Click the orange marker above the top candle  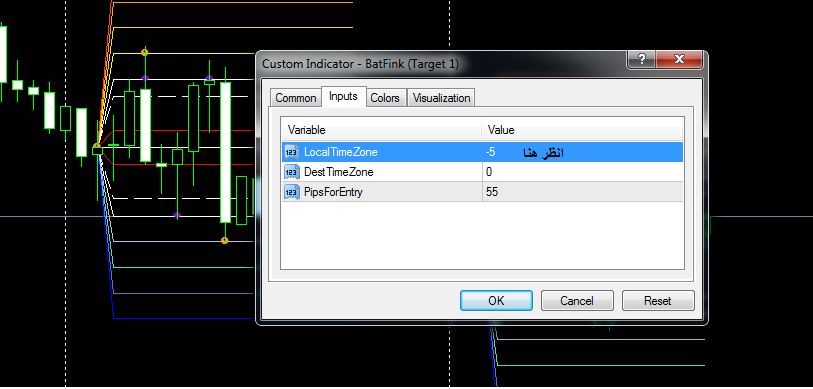[x=145, y=52]
